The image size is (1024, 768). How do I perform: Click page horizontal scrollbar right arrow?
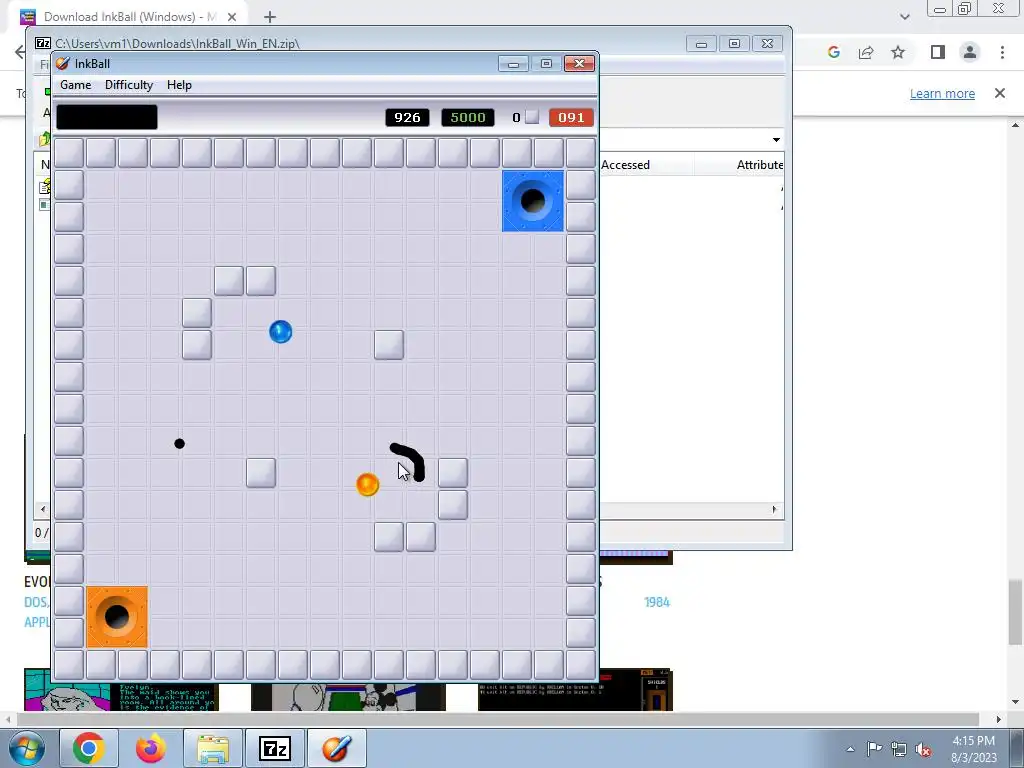pos(999,719)
